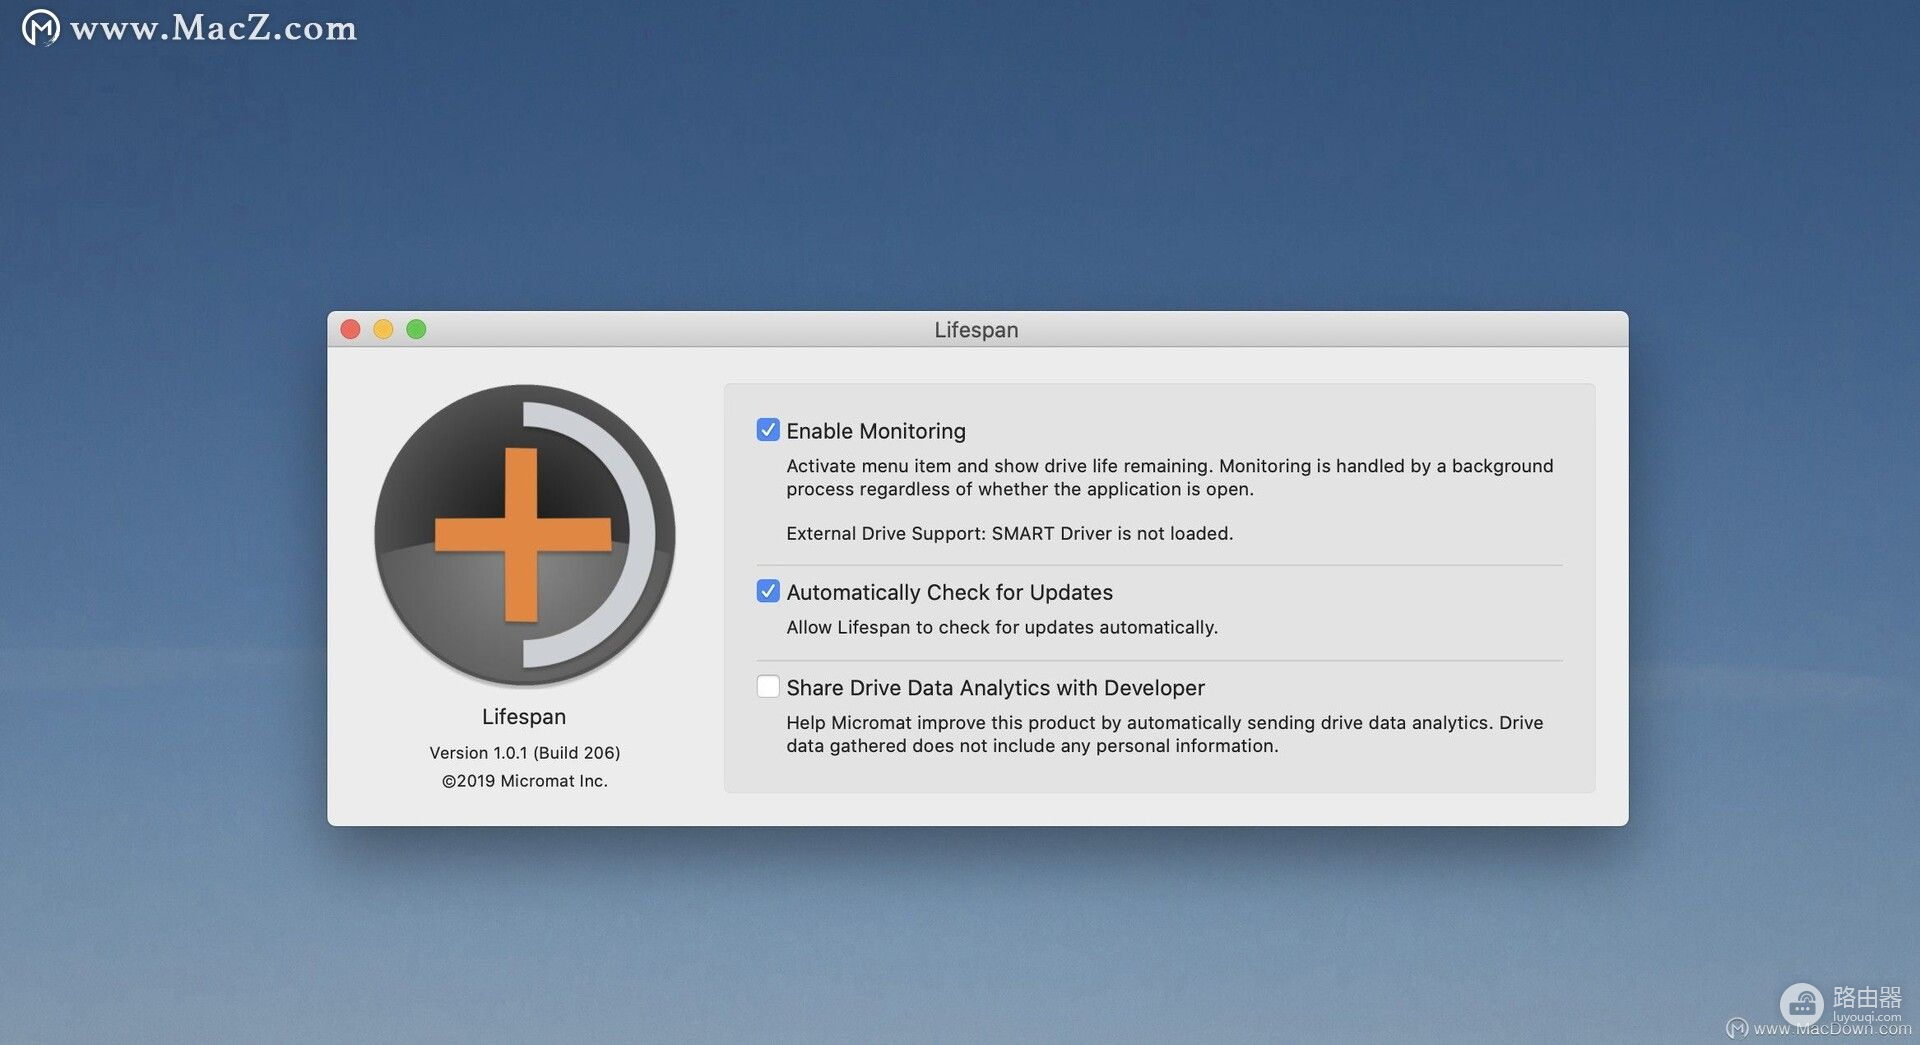Close the Lifespan window with red button
Viewport: 1920px width, 1045px height.
point(351,329)
